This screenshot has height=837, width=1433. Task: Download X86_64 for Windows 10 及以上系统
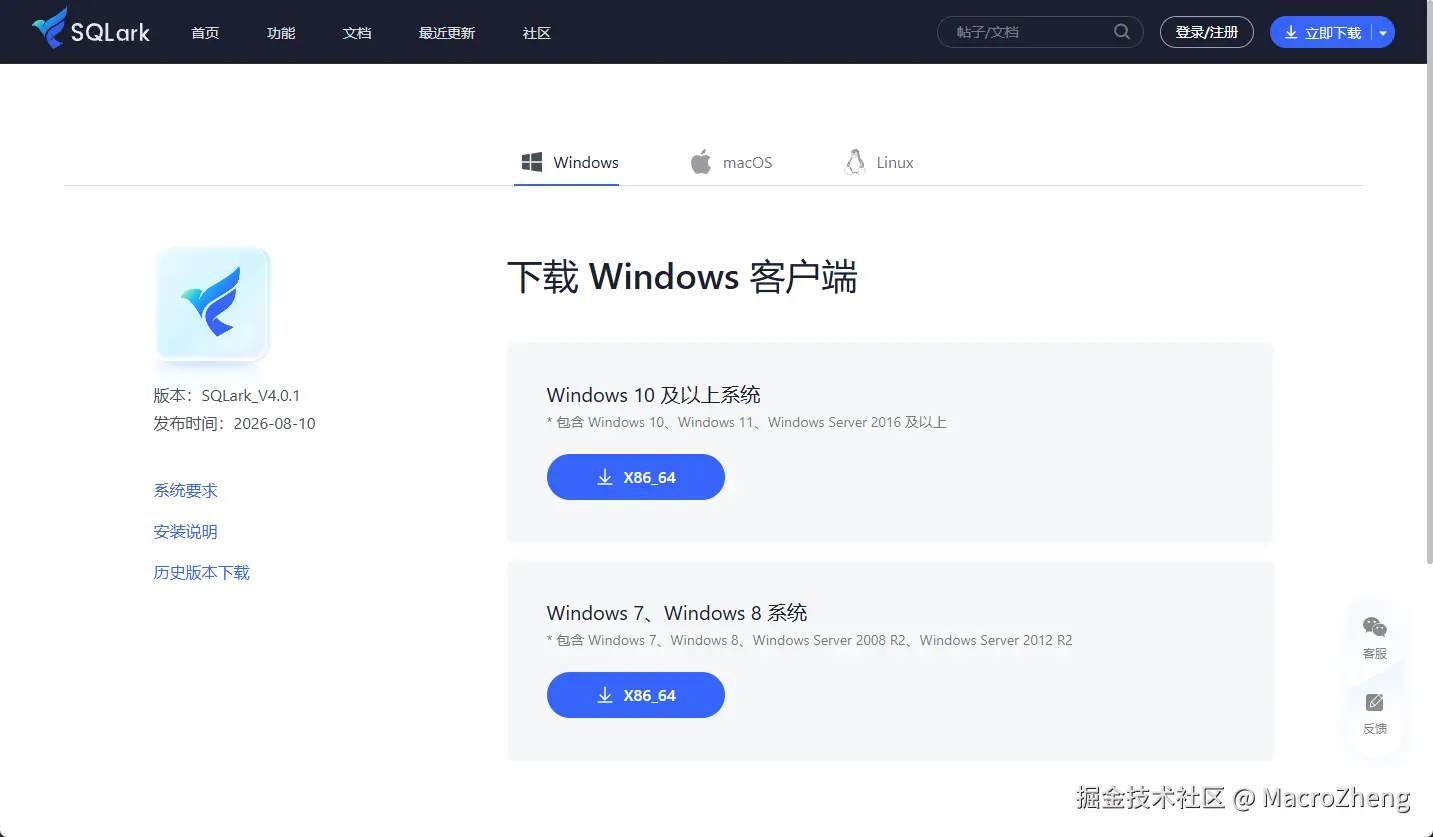pos(636,477)
